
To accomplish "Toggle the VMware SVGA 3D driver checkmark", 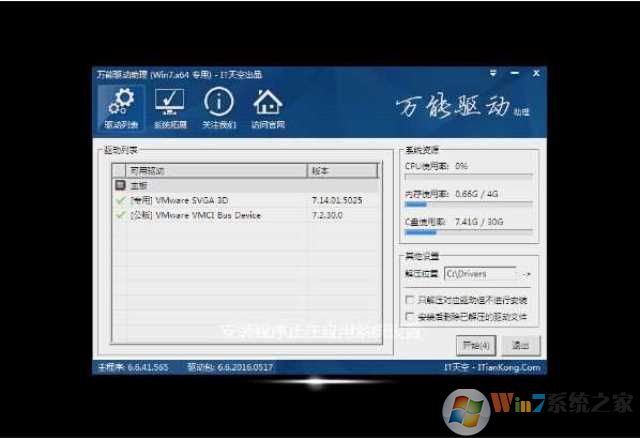I will [121, 200].
